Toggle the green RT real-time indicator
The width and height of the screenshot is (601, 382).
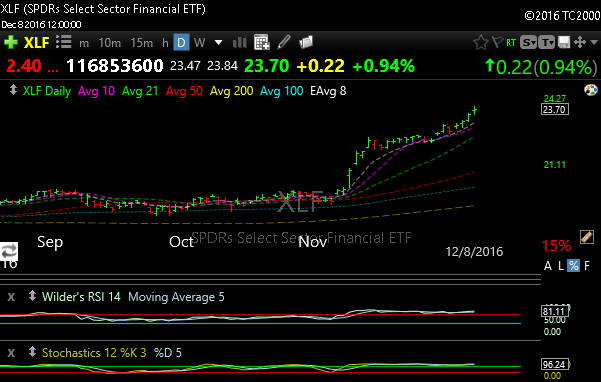coord(511,43)
